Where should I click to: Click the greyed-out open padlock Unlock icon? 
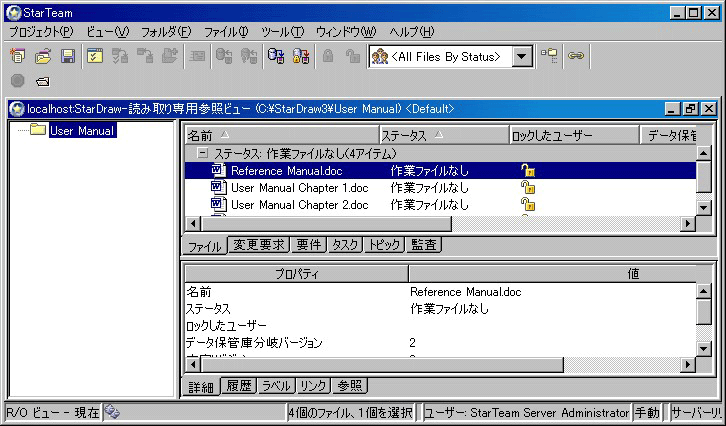[x=353, y=56]
